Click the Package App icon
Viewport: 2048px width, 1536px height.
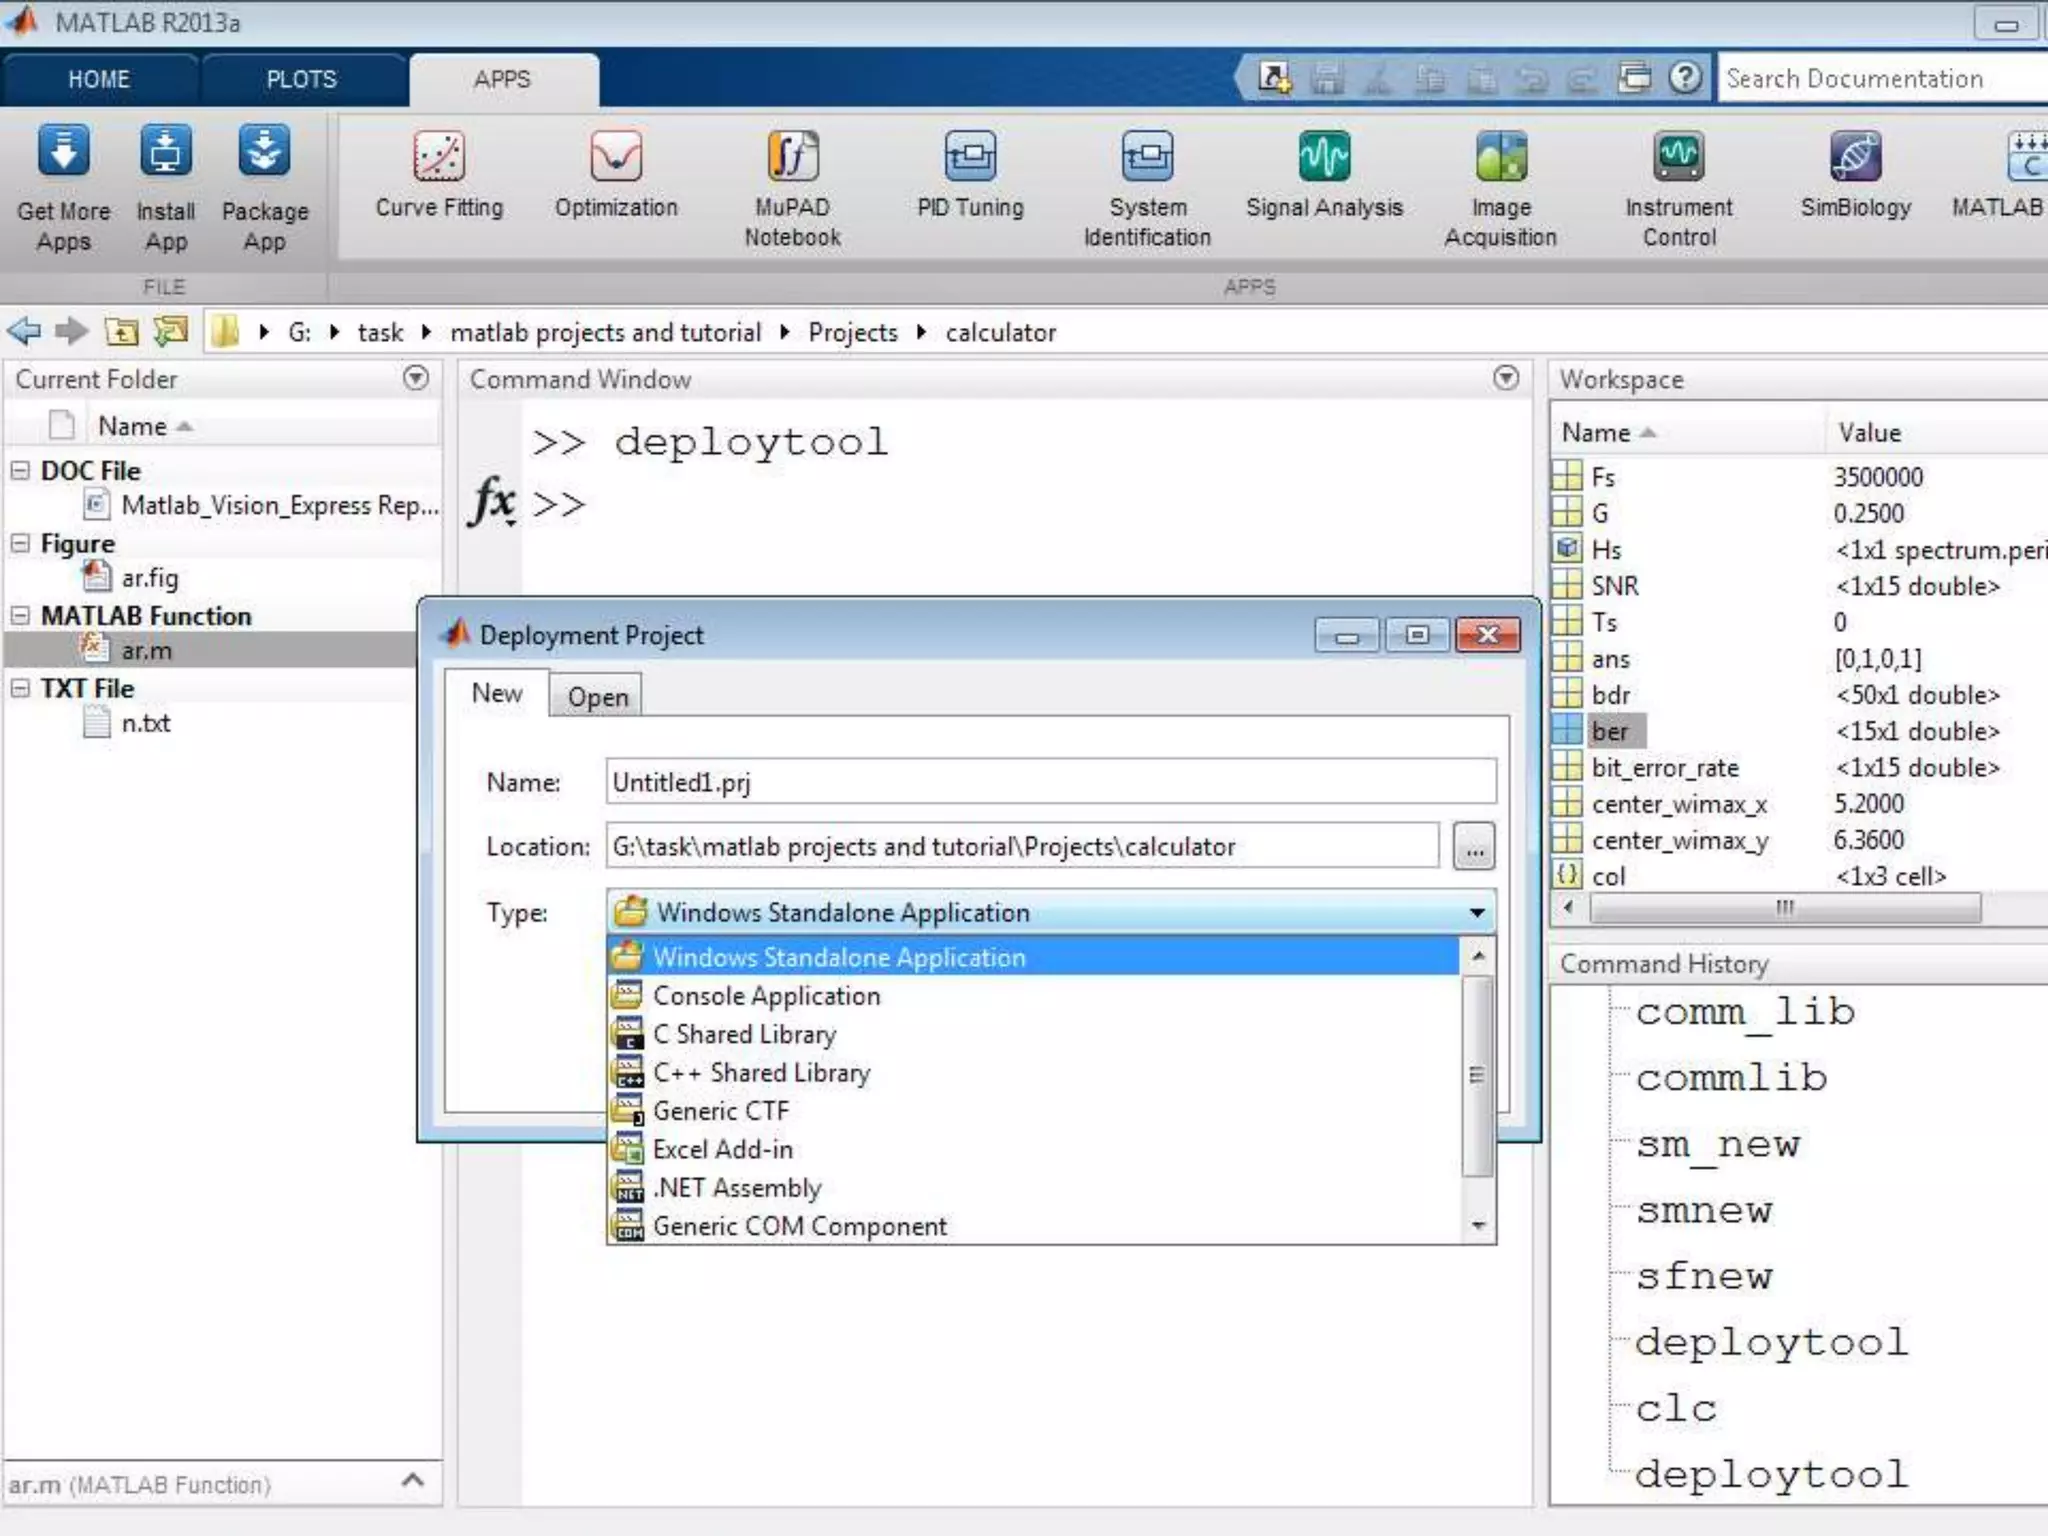264,188
